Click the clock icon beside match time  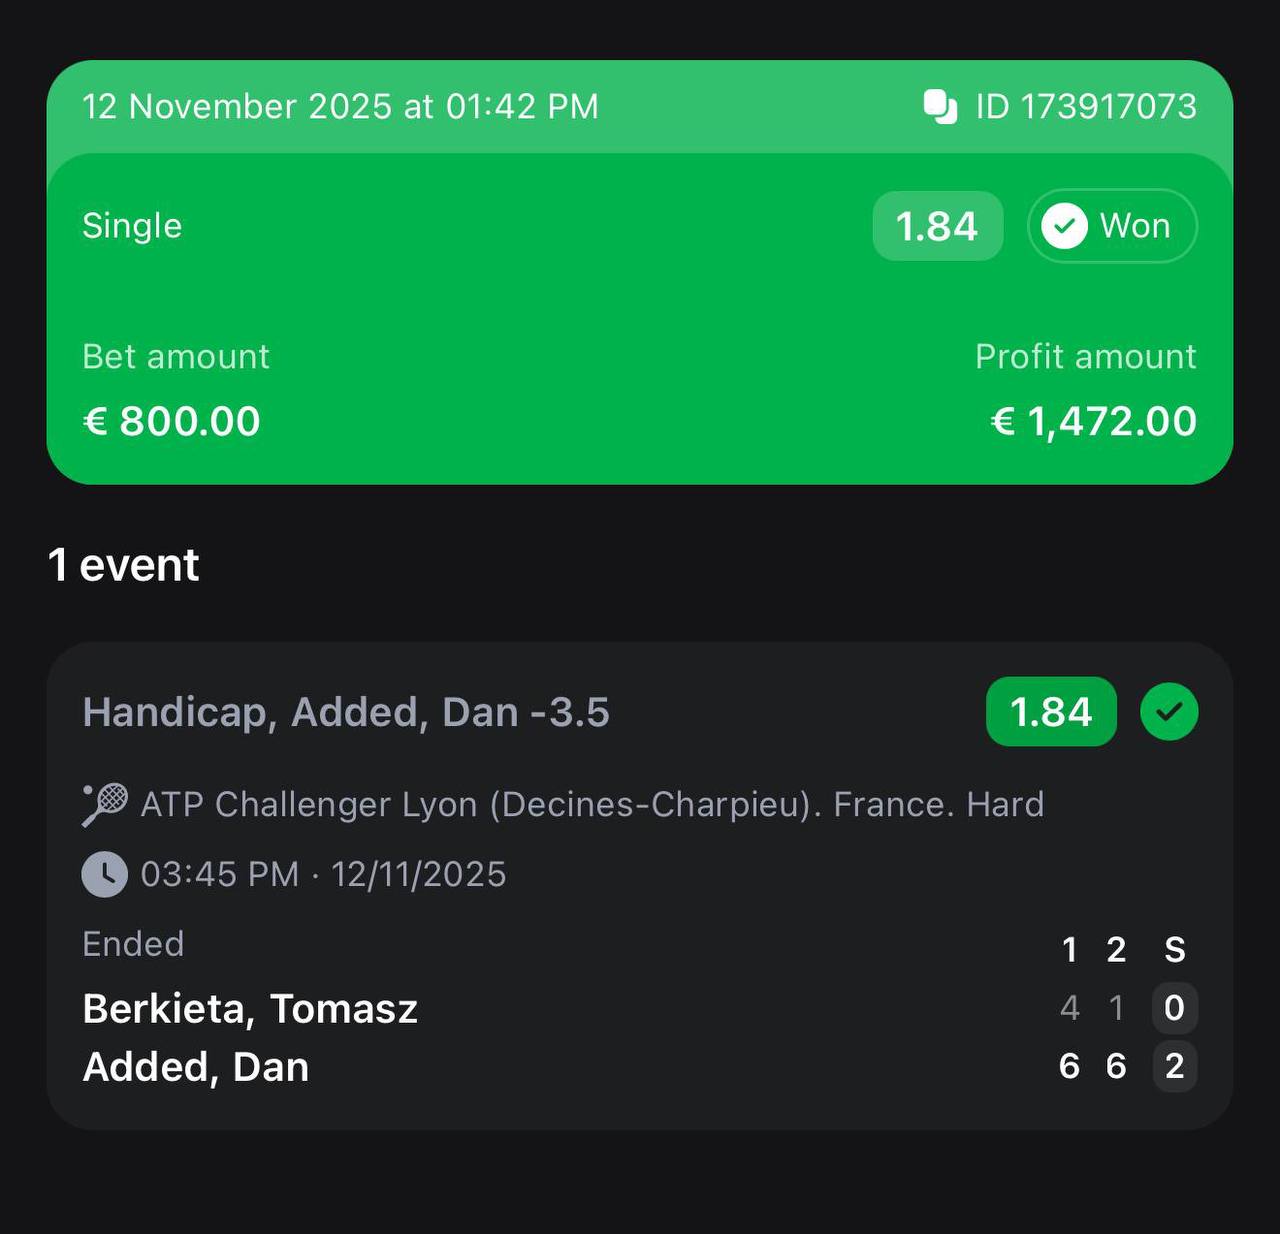[105, 874]
